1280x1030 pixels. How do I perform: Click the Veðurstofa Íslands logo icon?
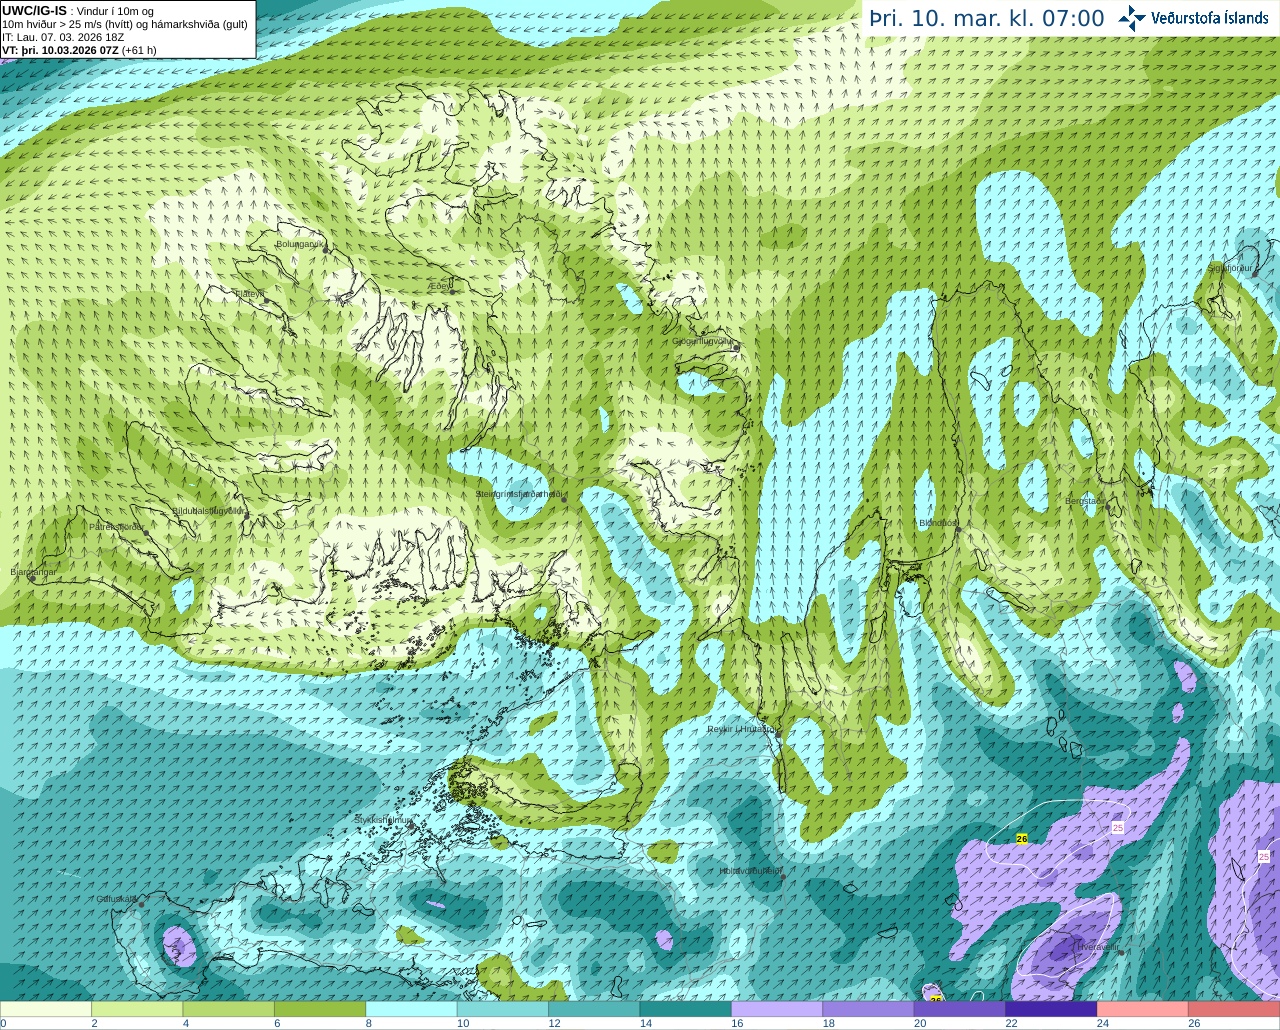point(1132,18)
